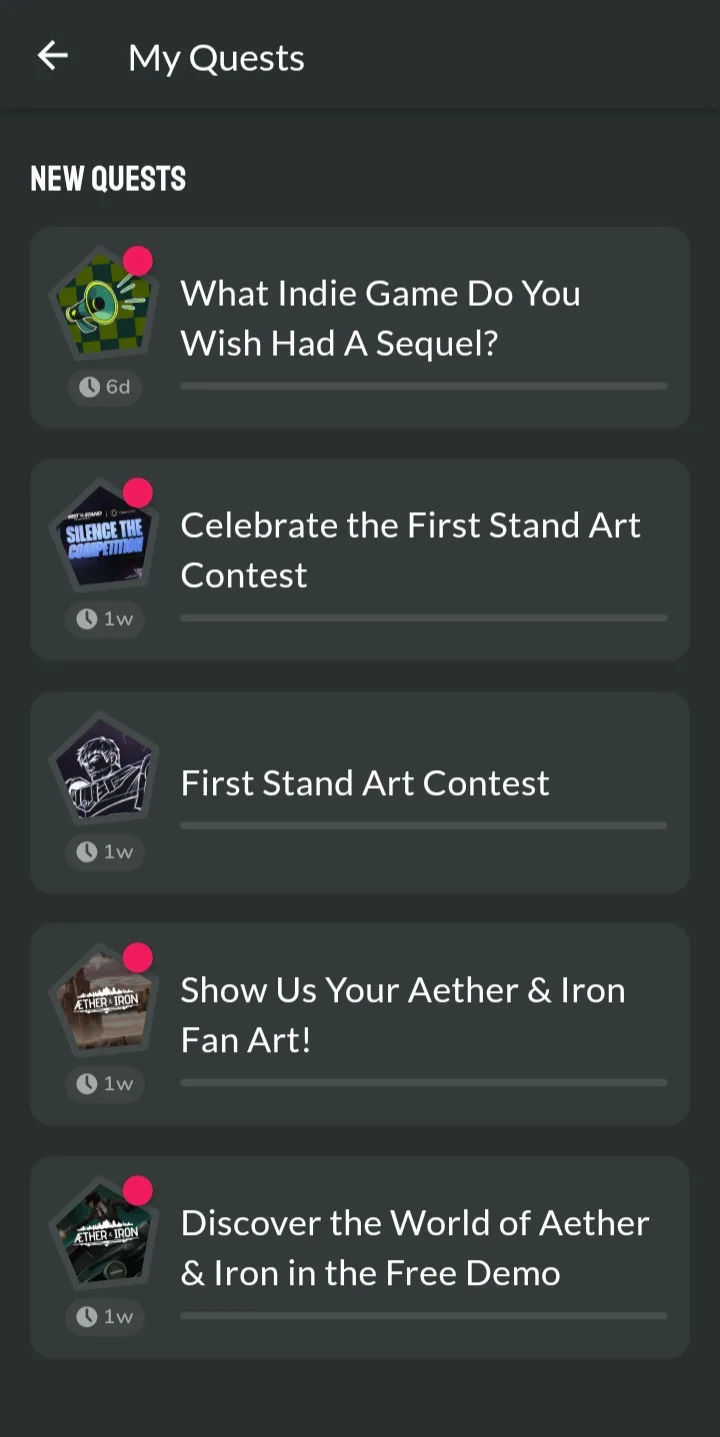Viewport: 720px width, 1437px height.
Task: Tap the 6d clock time indicator
Action: click(105, 387)
